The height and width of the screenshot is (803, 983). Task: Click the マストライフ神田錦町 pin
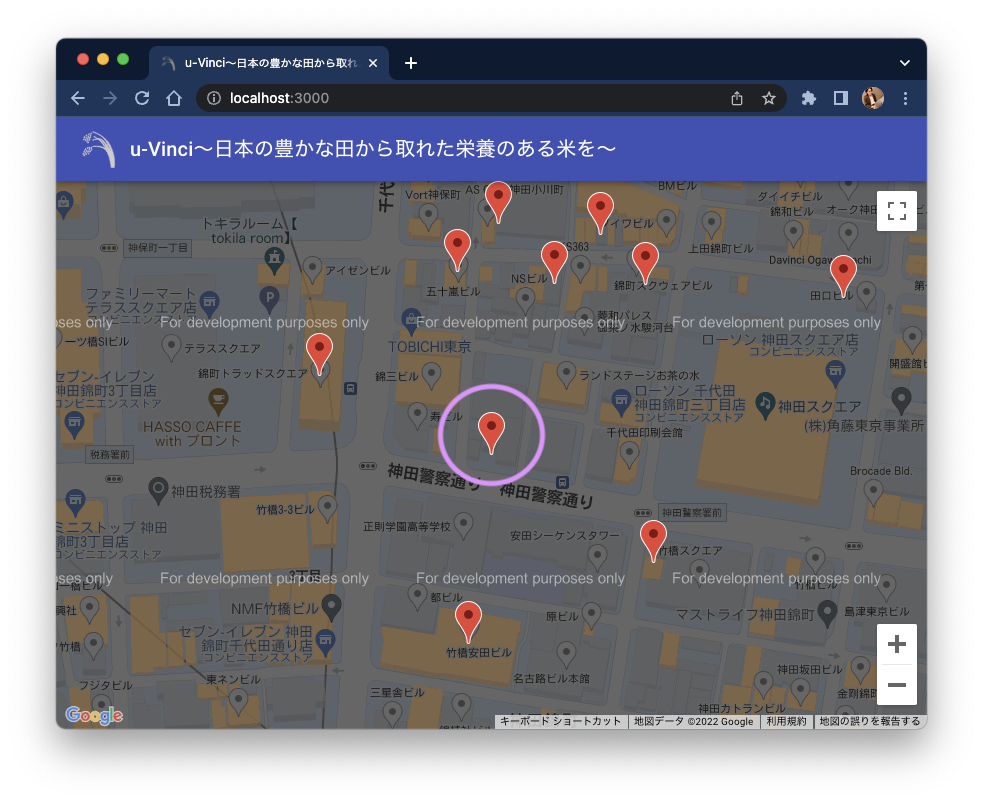pos(828,612)
